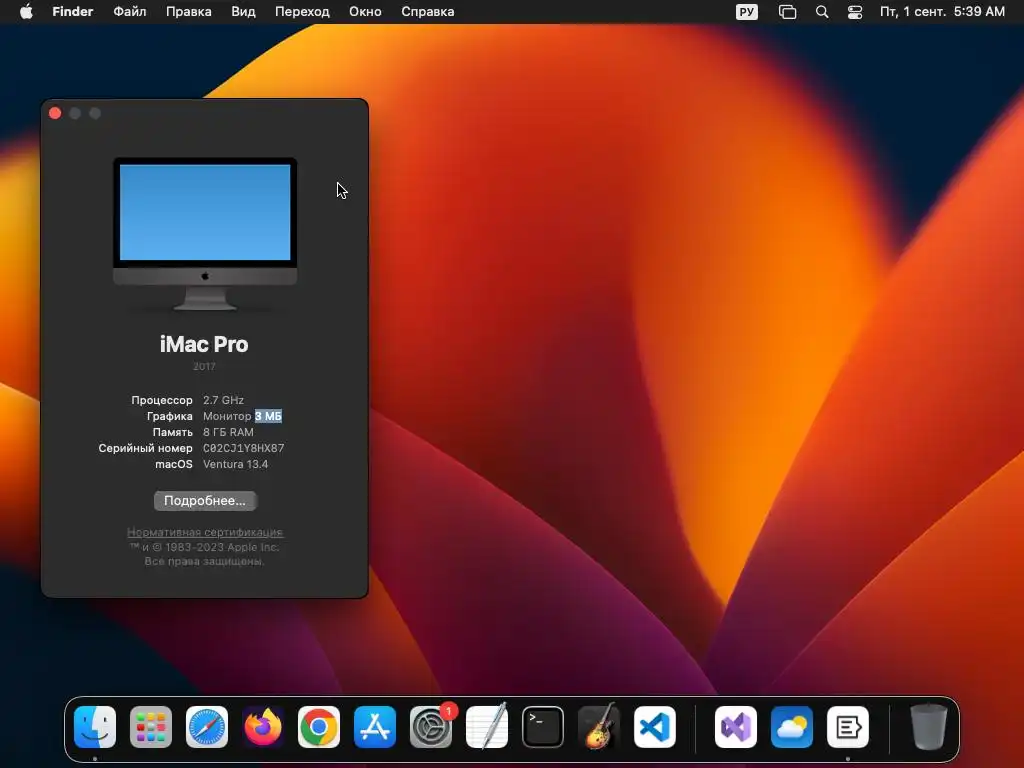Viewport: 1024px width, 768px height.
Task: Launch Safari from the Dock
Action: (207, 727)
